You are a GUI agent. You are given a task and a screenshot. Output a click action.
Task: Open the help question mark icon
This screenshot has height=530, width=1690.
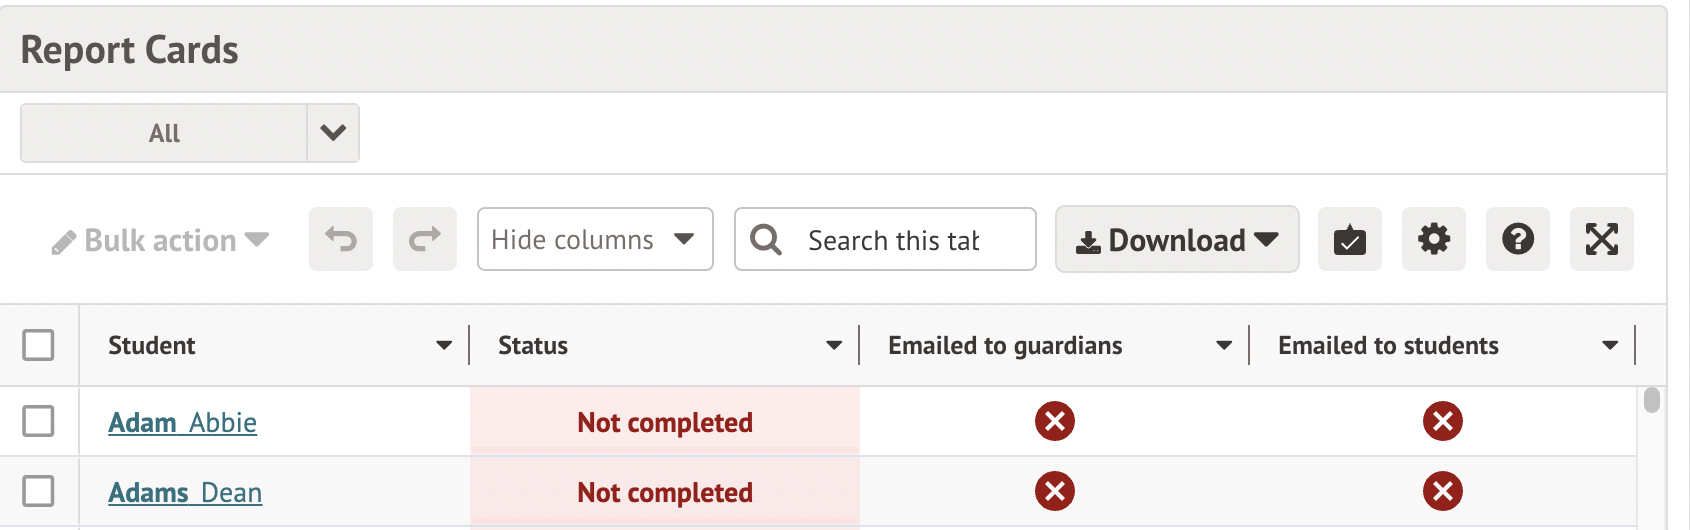click(x=1518, y=240)
